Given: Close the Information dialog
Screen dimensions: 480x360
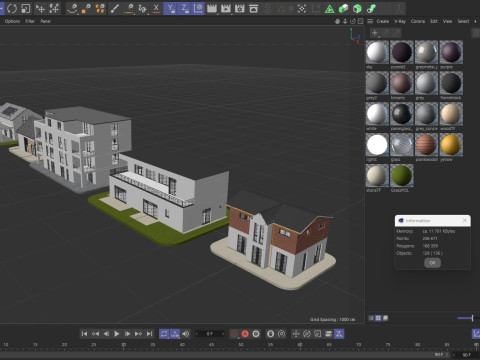Looking at the screenshot, I should (465, 220).
